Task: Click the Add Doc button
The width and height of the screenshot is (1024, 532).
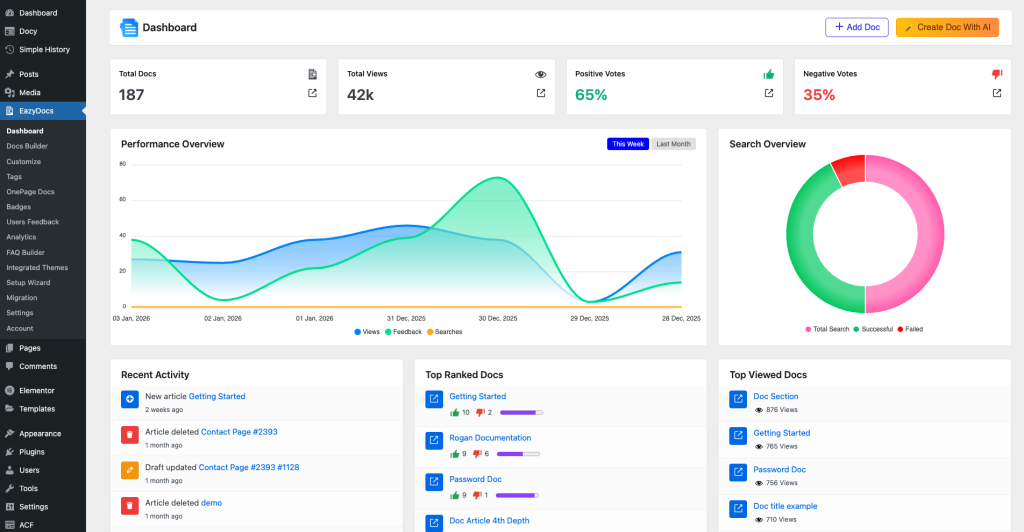Action: click(x=856, y=27)
